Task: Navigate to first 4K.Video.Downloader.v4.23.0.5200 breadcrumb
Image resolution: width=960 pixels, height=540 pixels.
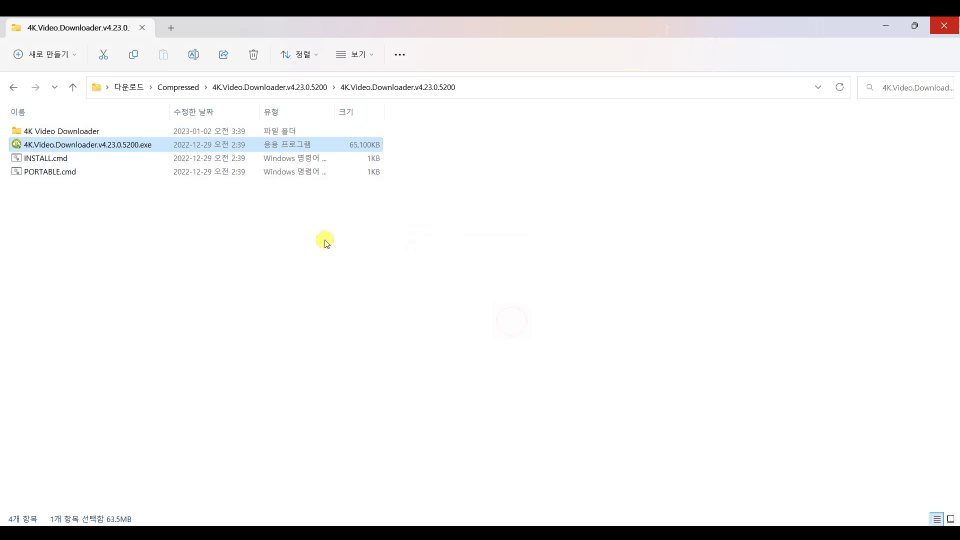Action: point(269,87)
